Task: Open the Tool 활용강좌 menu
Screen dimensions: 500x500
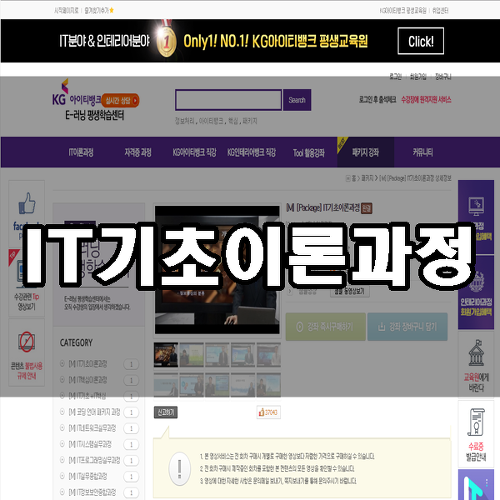Action: tap(309, 153)
